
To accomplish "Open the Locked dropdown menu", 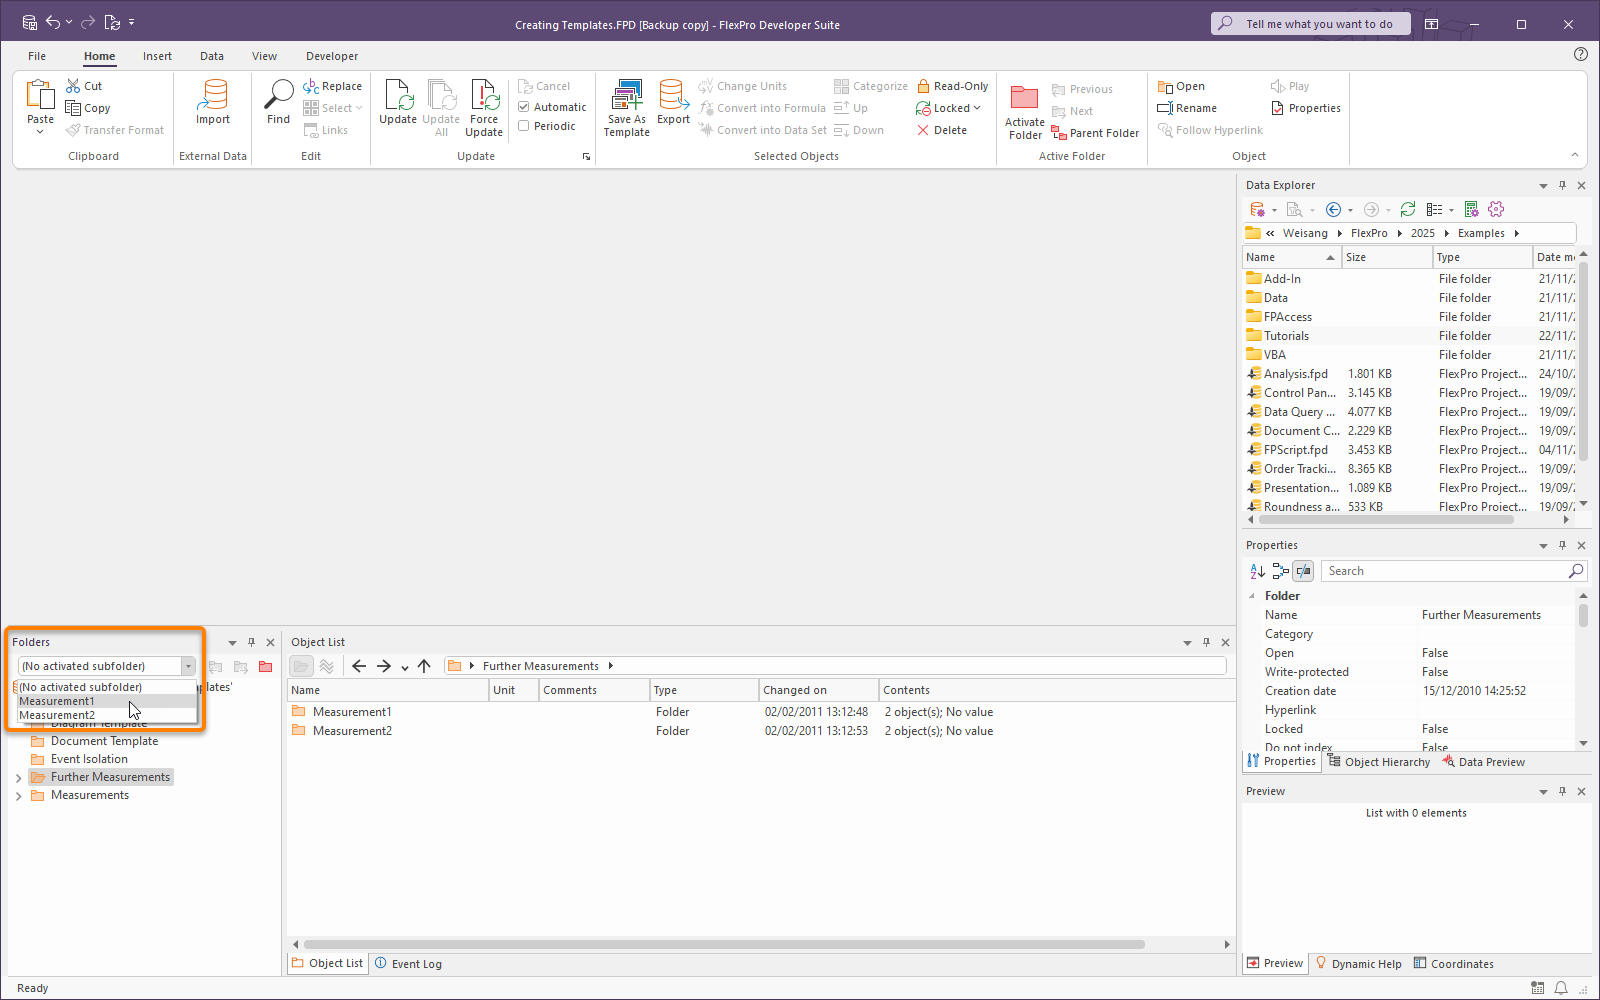I will (976, 108).
